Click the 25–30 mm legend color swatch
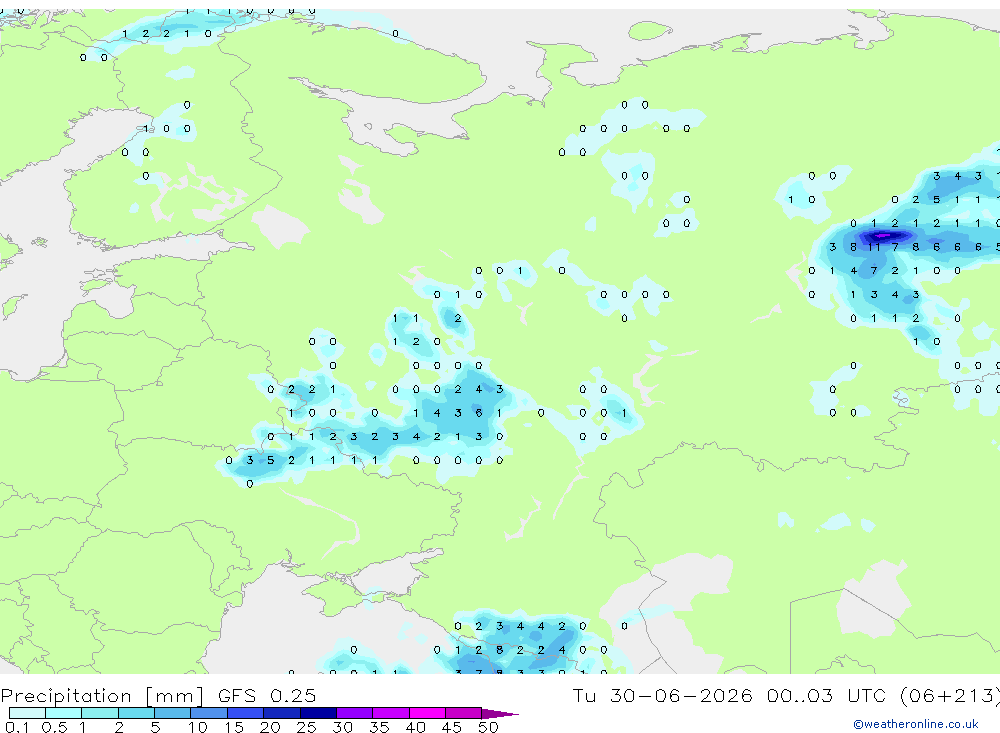The image size is (1000, 733). [x=318, y=713]
